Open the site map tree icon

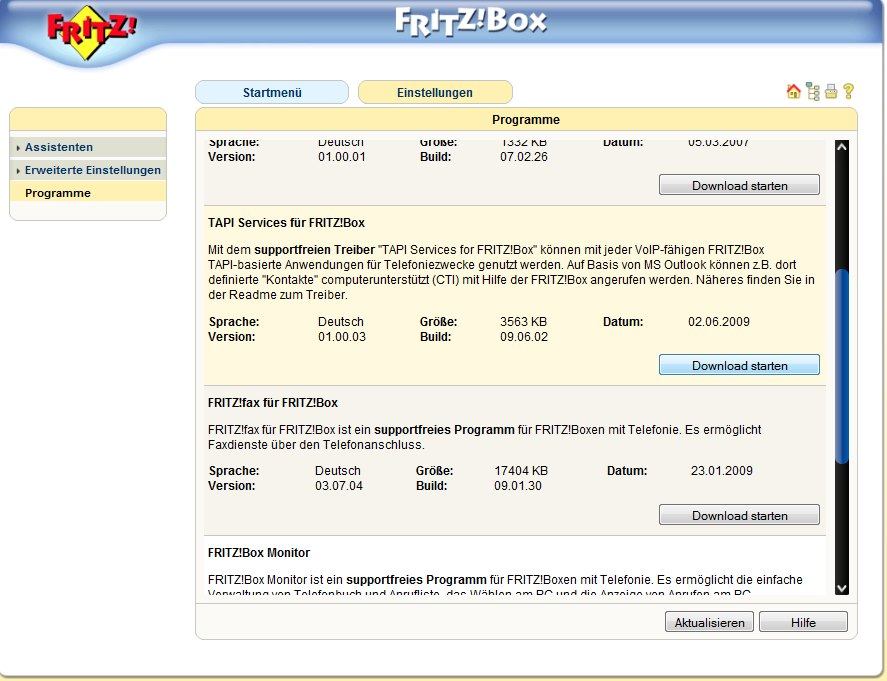click(x=813, y=91)
